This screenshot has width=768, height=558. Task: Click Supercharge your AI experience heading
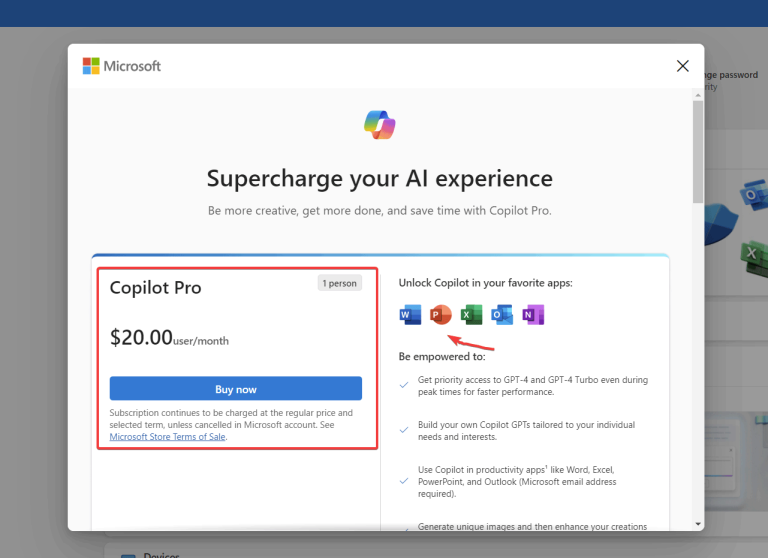[x=380, y=178]
